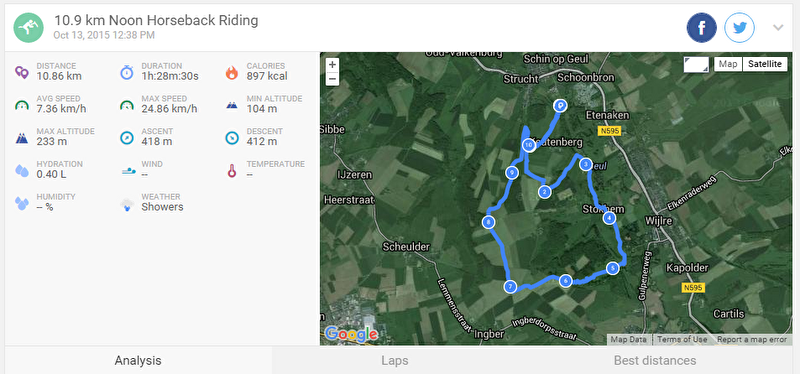The width and height of the screenshot is (800, 374).
Task: Share workout via the Facebook icon
Action: (x=702, y=28)
